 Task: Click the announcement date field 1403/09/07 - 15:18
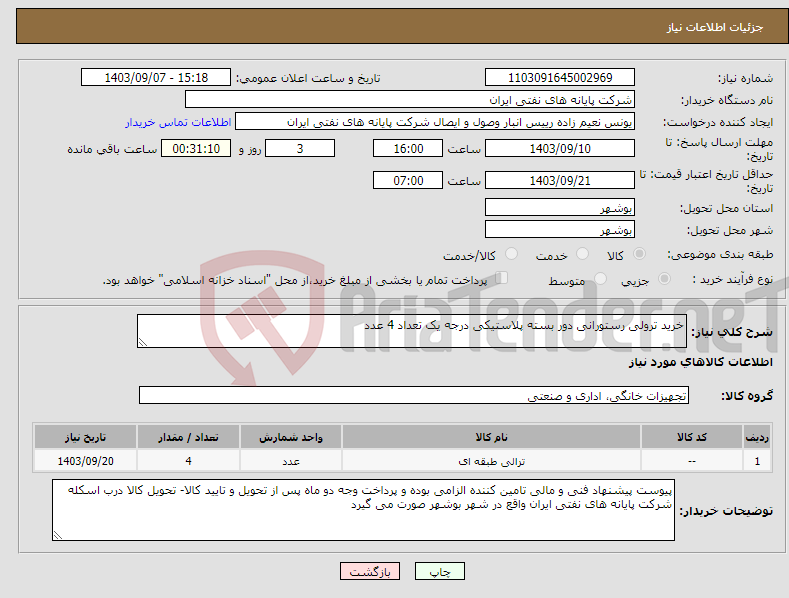[x=156, y=78]
